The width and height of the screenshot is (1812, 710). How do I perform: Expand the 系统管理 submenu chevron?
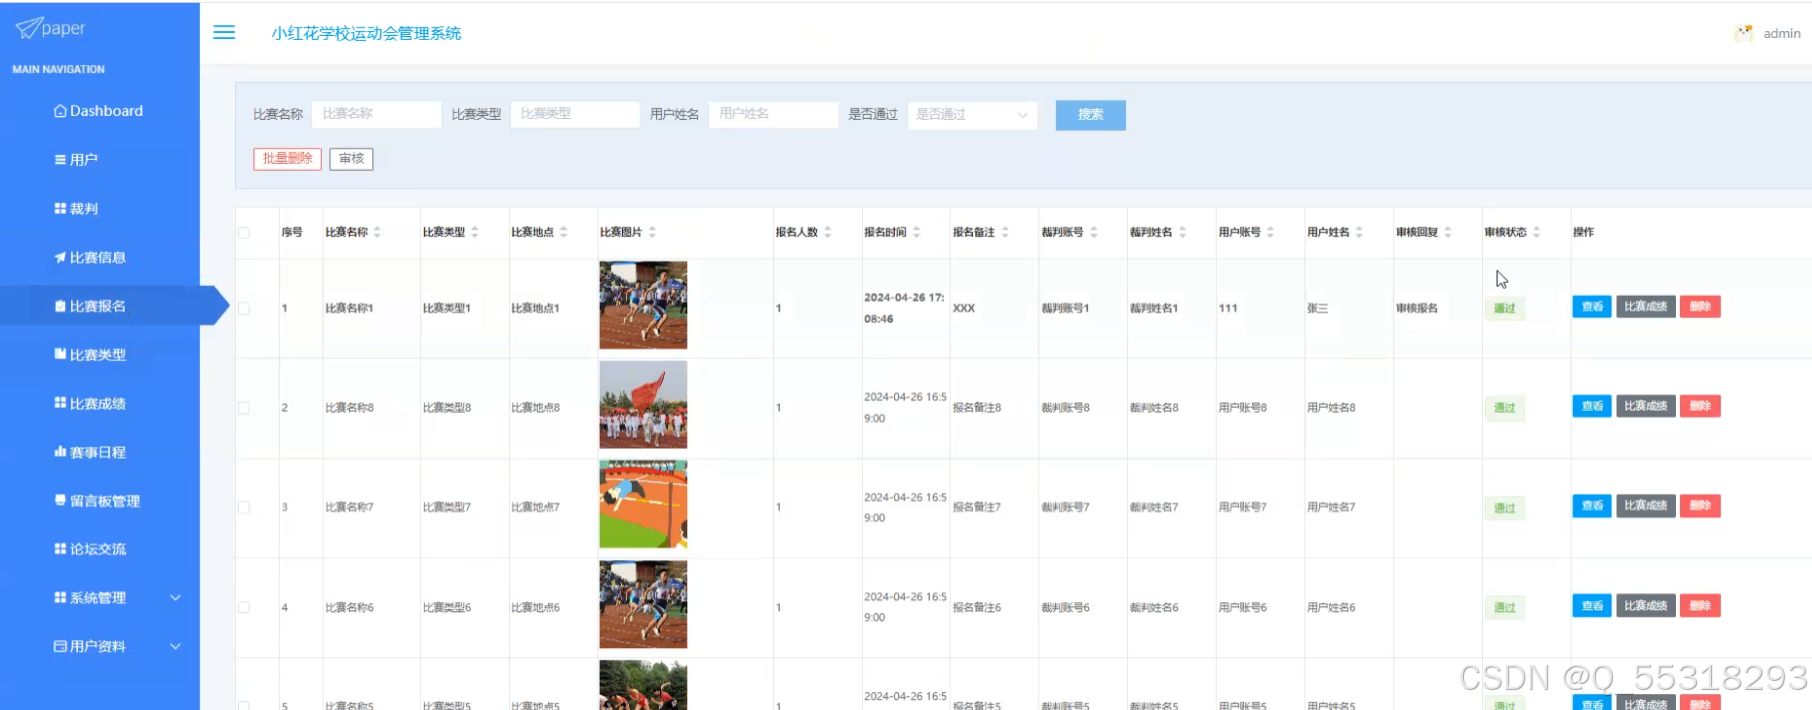tap(176, 598)
